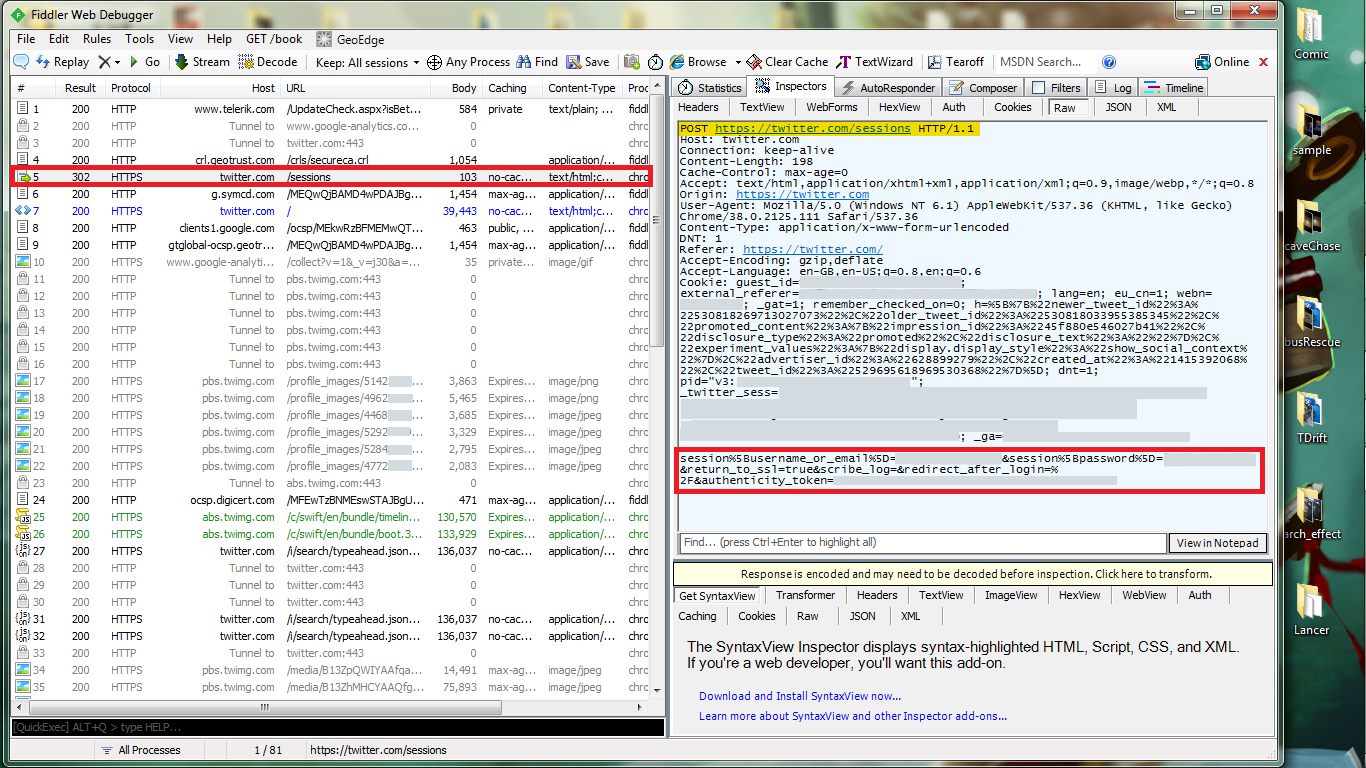Click yellow 'Response is encoded' transform bar
This screenshot has height=768, width=1366.
point(972,574)
